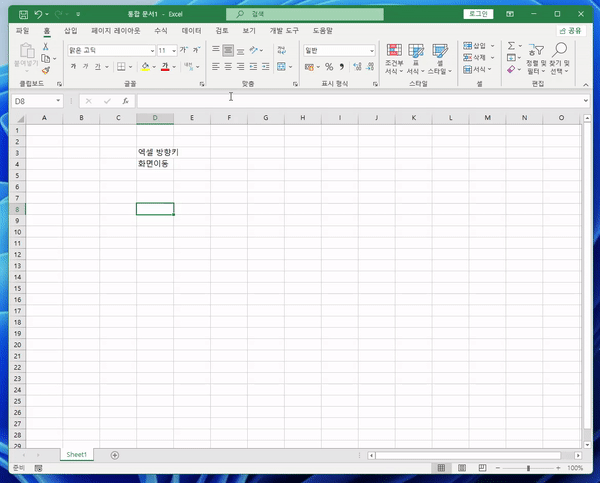Click the insert function fx icon
This screenshot has height=483, width=600.
126,101
